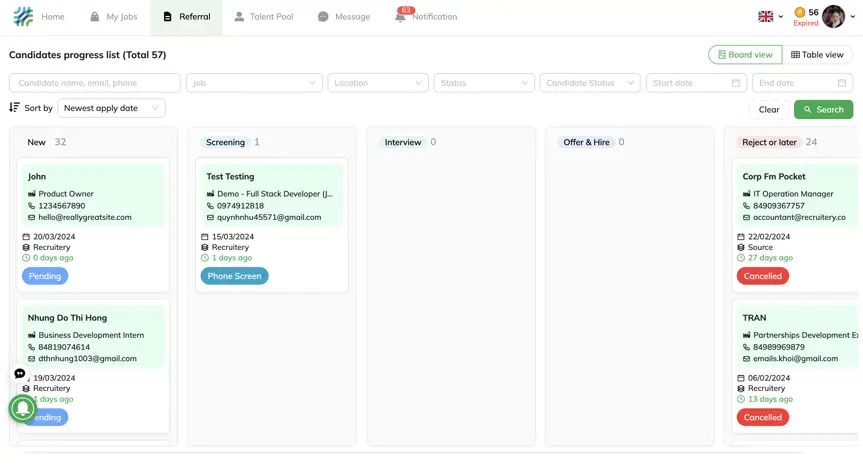Click phone icon on John's card
The image size is (863, 465).
31,206
